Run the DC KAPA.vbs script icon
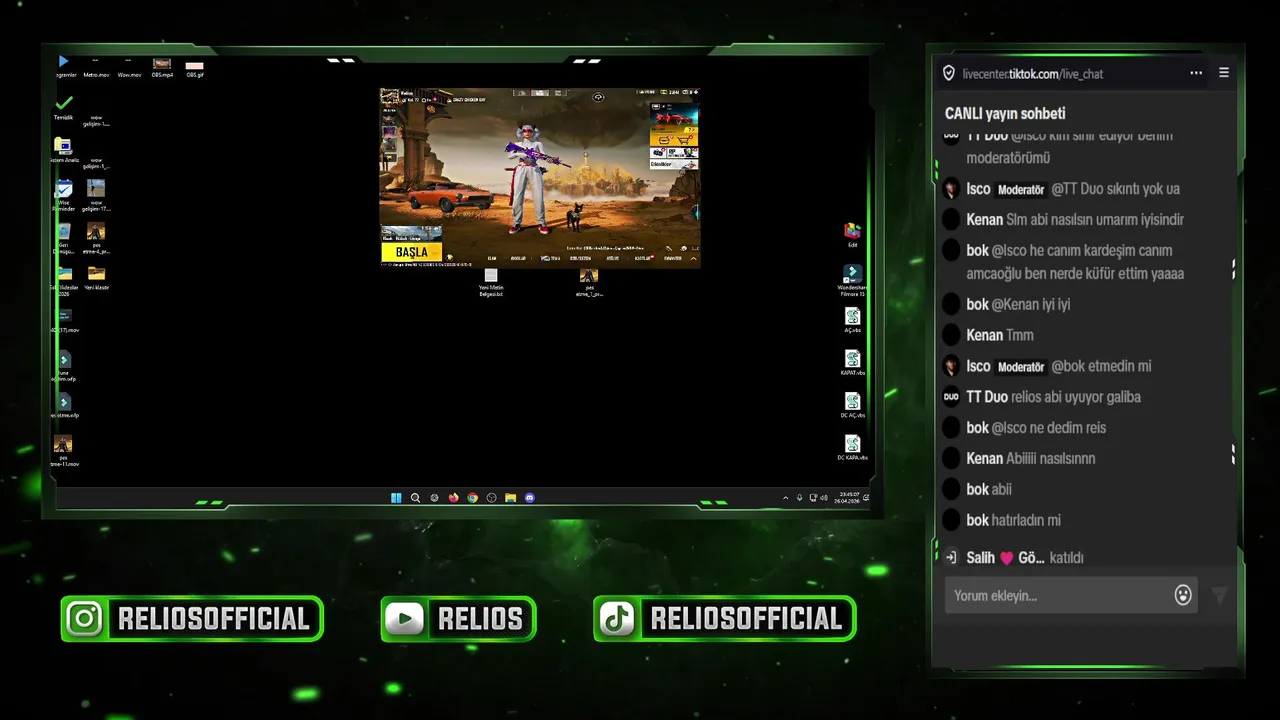1280x720 pixels. coord(852,448)
